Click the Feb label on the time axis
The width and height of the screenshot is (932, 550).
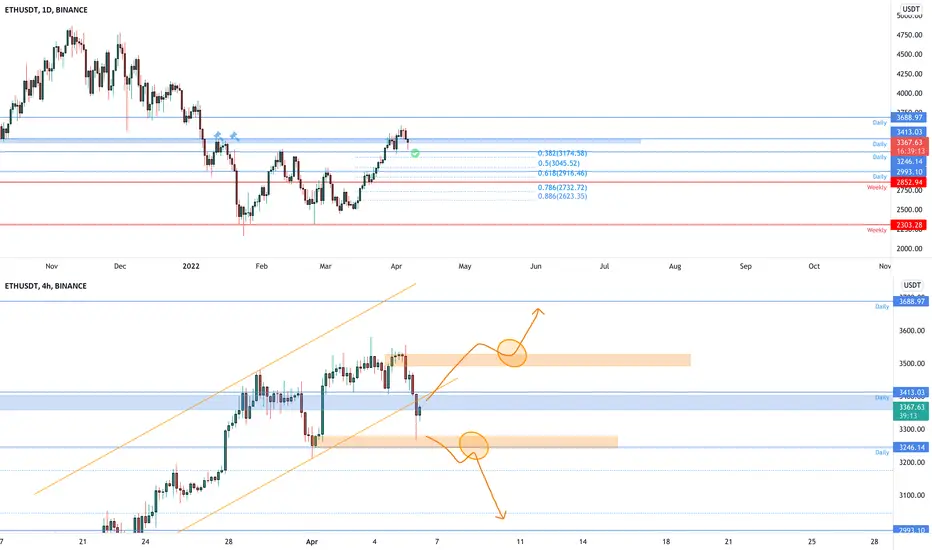(x=262, y=266)
